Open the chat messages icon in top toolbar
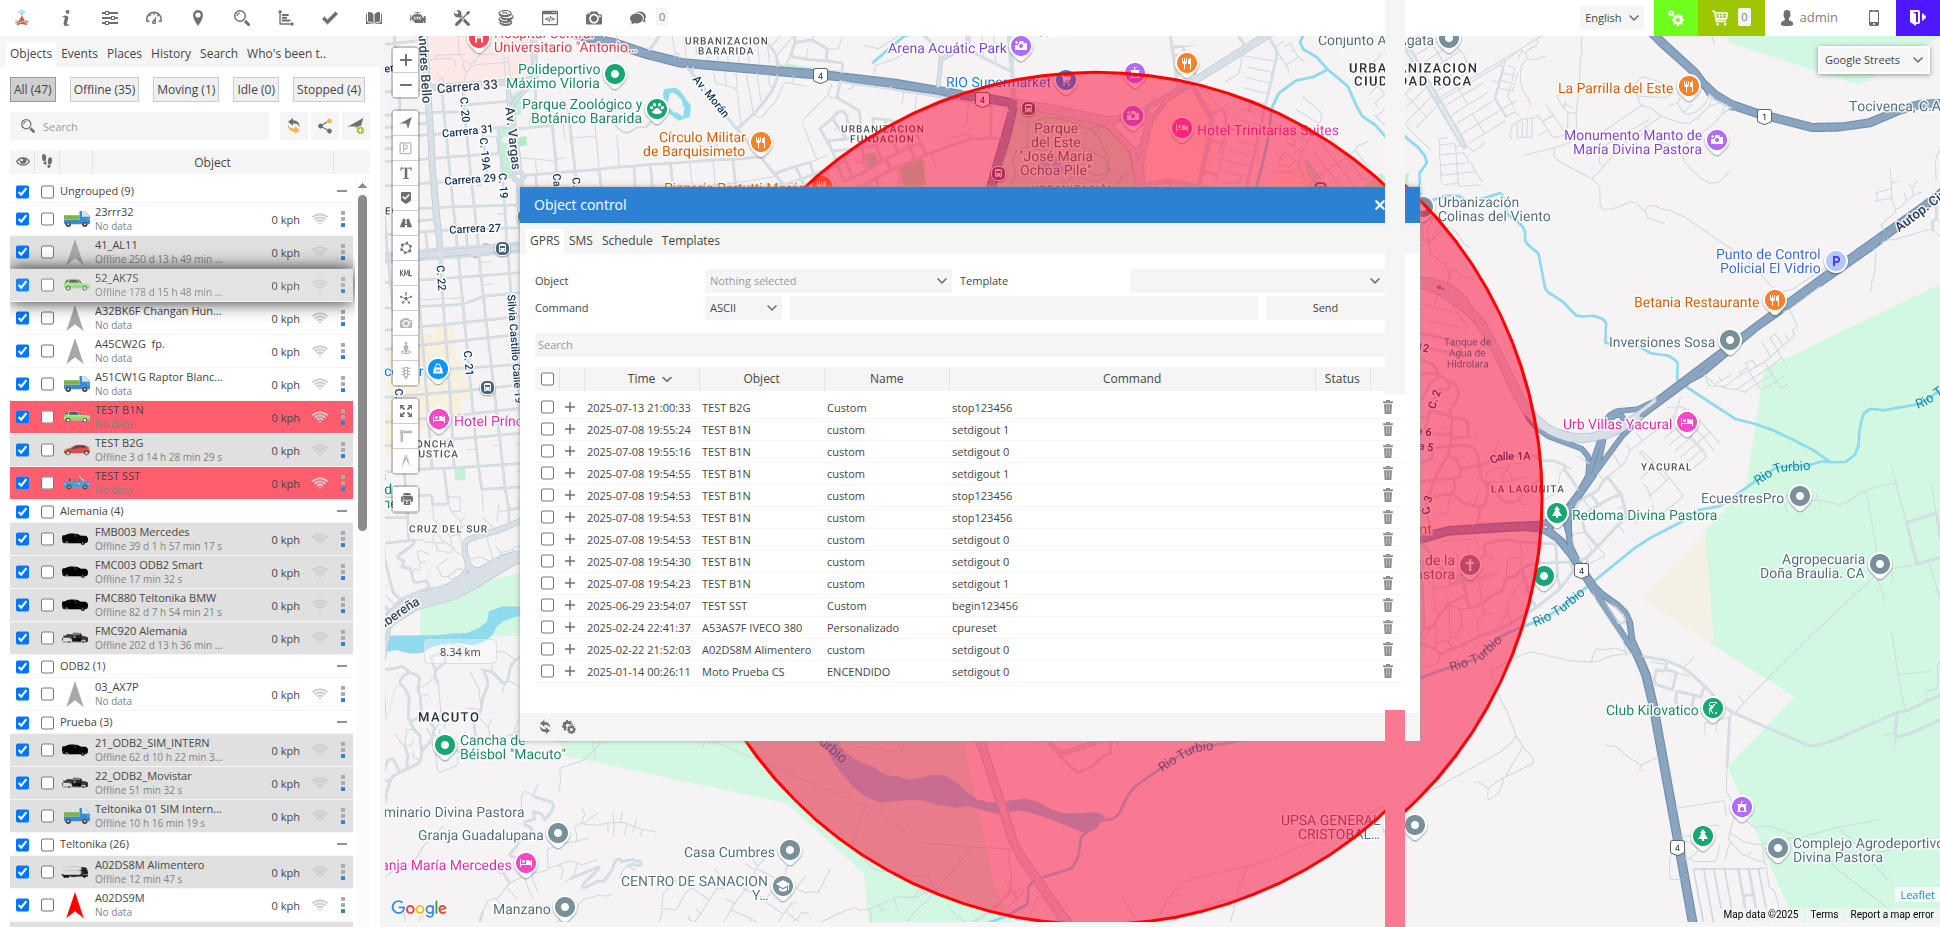Image resolution: width=1940 pixels, height=927 pixels. 640,17
